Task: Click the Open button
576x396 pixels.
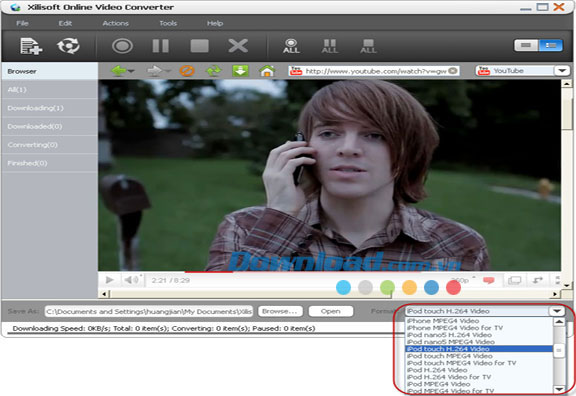Action: tap(331, 311)
